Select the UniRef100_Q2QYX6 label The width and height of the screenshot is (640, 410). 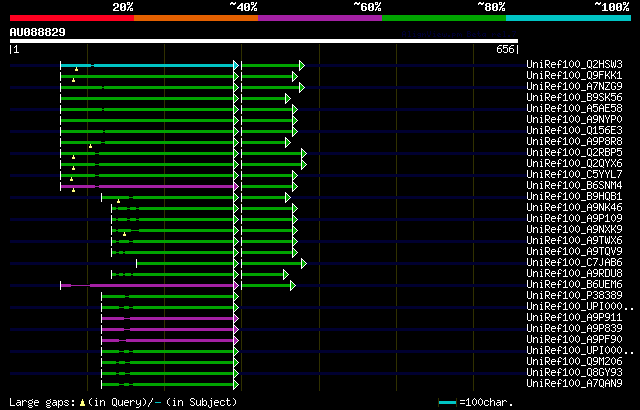click(574, 164)
